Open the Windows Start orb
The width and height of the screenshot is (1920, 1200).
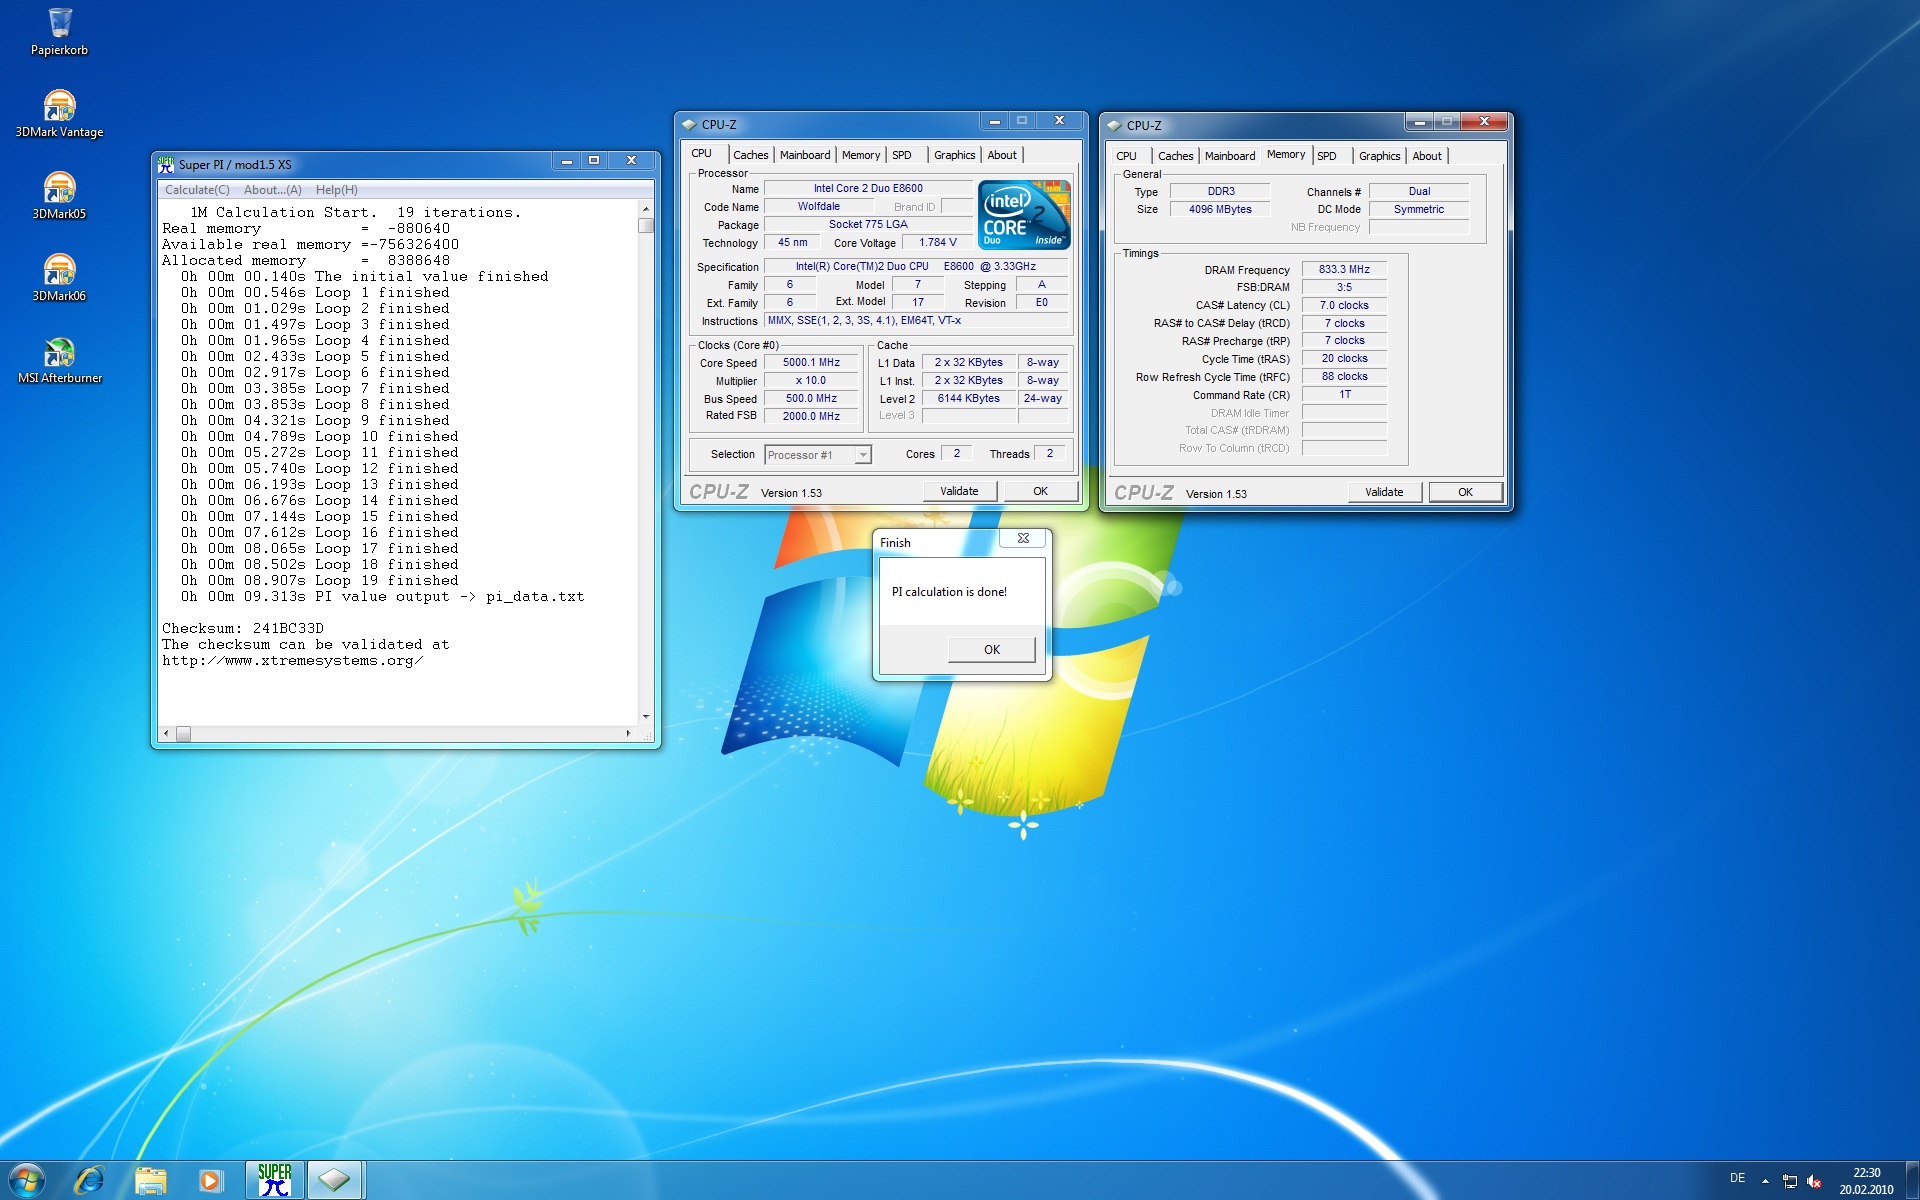[x=27, y=1180]
